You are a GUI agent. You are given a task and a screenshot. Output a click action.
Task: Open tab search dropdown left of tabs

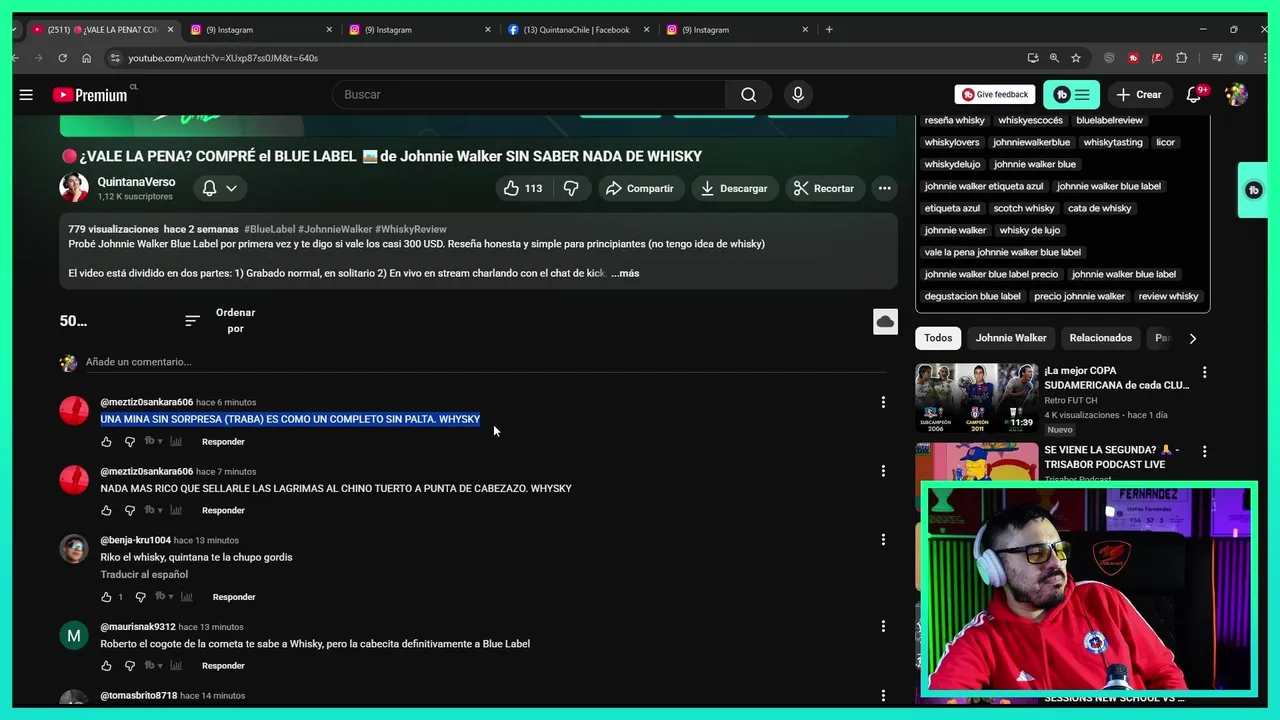[15, 30]
